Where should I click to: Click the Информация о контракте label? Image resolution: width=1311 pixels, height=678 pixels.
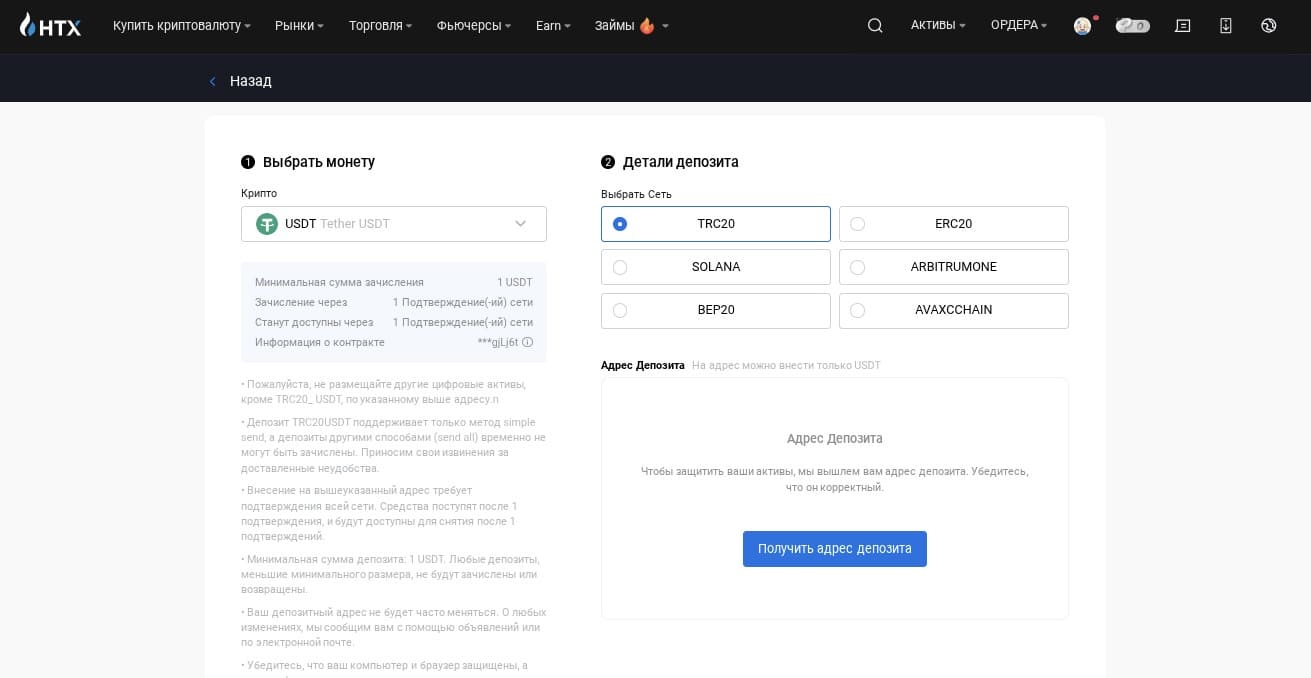coord(320,342)
